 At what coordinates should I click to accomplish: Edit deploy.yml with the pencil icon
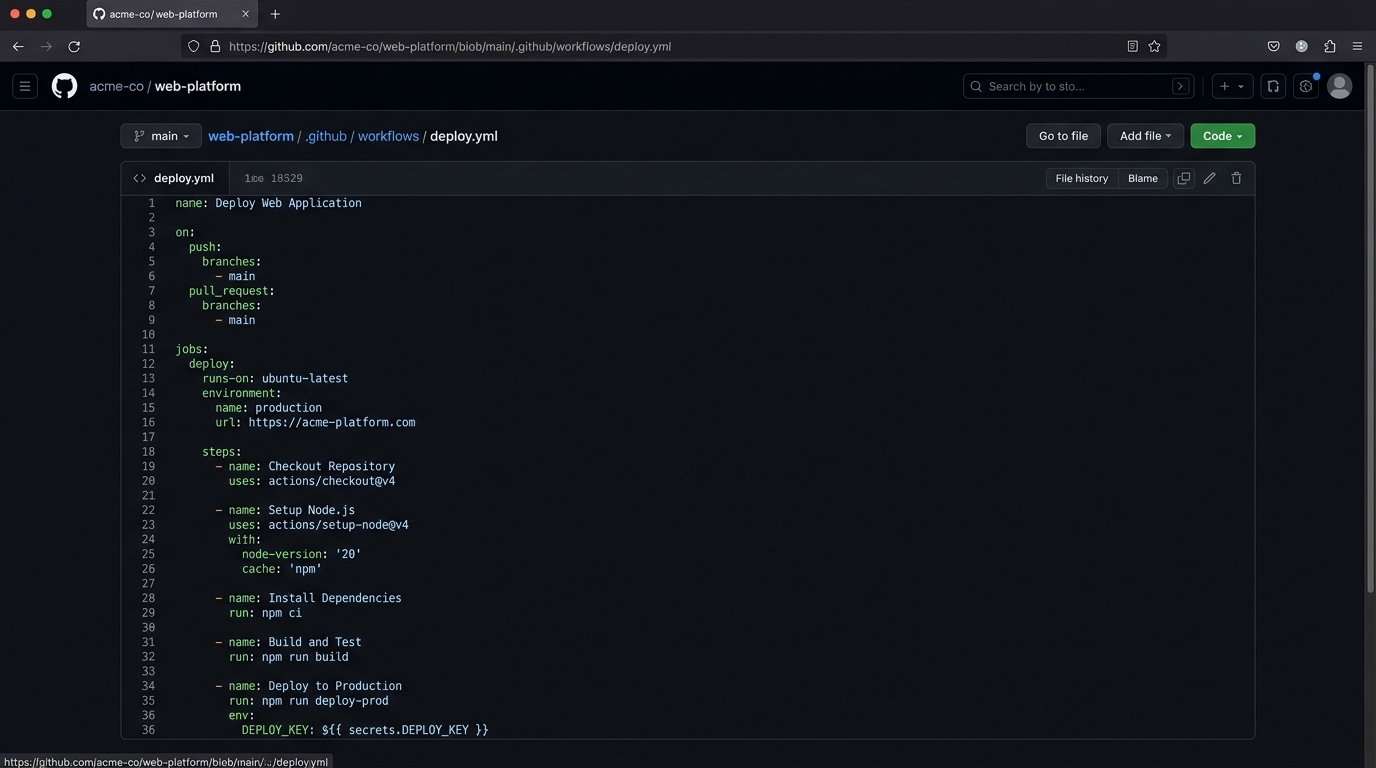1210,178
